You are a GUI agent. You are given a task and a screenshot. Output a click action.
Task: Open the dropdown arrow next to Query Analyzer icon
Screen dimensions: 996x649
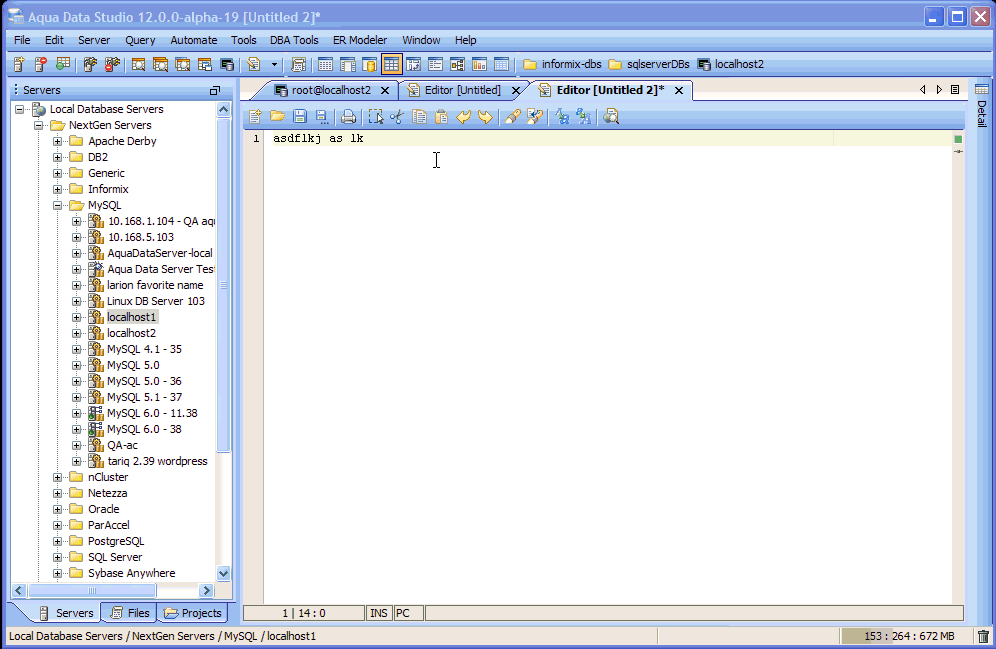pyautogui.click(x=274, y=64)
